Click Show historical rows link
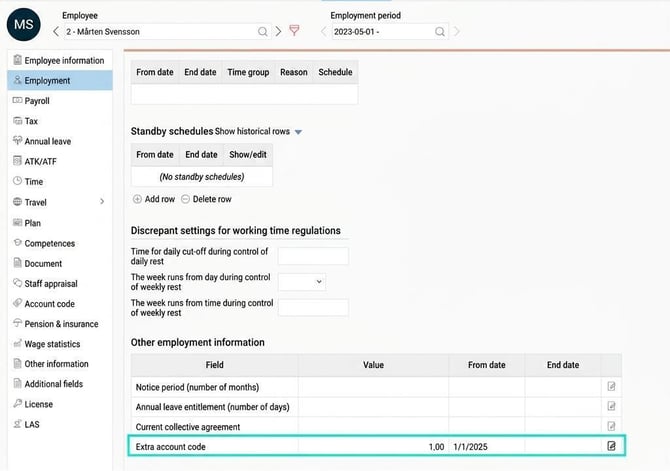This screenshot has width=670, height=471. (252, 131)
